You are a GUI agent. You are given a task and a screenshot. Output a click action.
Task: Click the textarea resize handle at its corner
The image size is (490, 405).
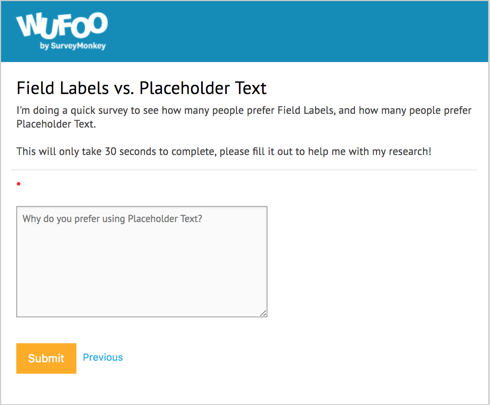click(263, 313)
